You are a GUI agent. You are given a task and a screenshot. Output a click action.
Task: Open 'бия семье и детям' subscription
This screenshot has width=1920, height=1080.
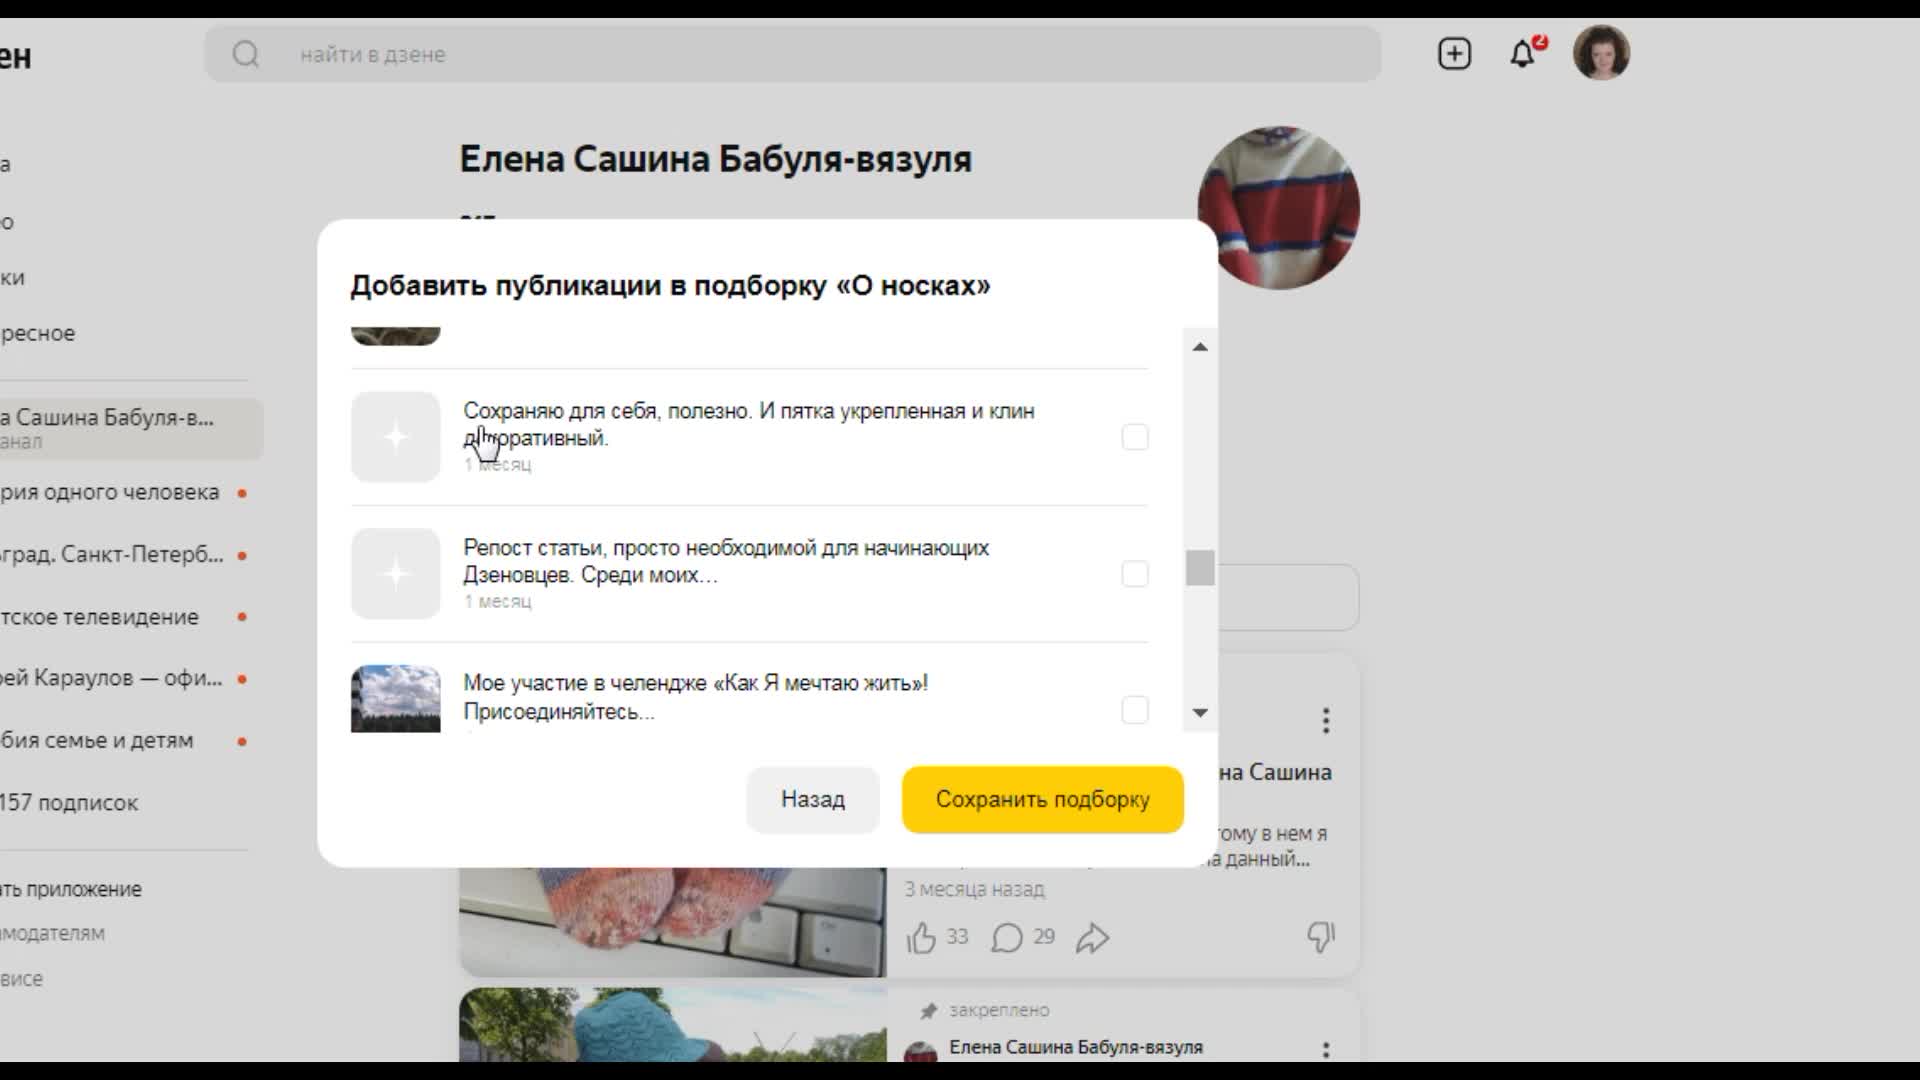coord(123,741)
